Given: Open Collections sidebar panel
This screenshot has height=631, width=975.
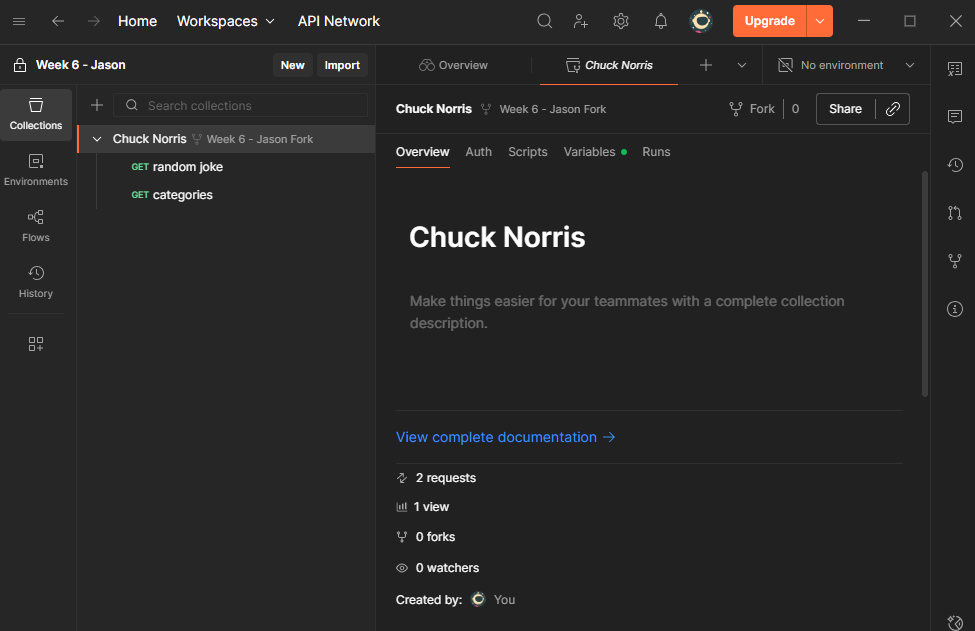Looking at the screenshot, I should pos(36,114).
